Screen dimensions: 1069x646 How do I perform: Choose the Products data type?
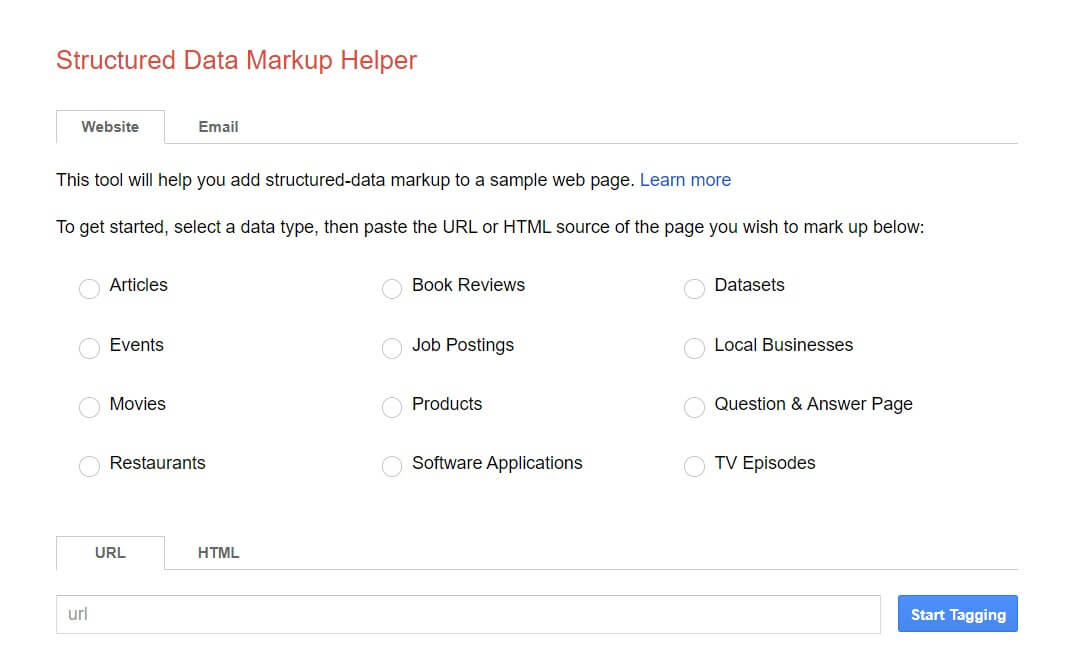tap(392, 407)
